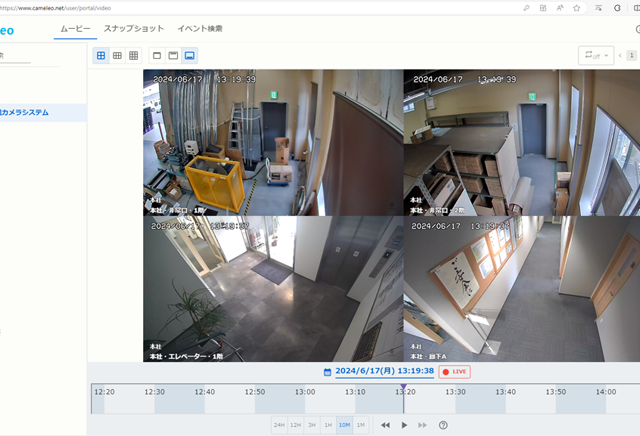Set timeline scale to 1H
Screen dimensions: 640x436
tap(327, 425)
